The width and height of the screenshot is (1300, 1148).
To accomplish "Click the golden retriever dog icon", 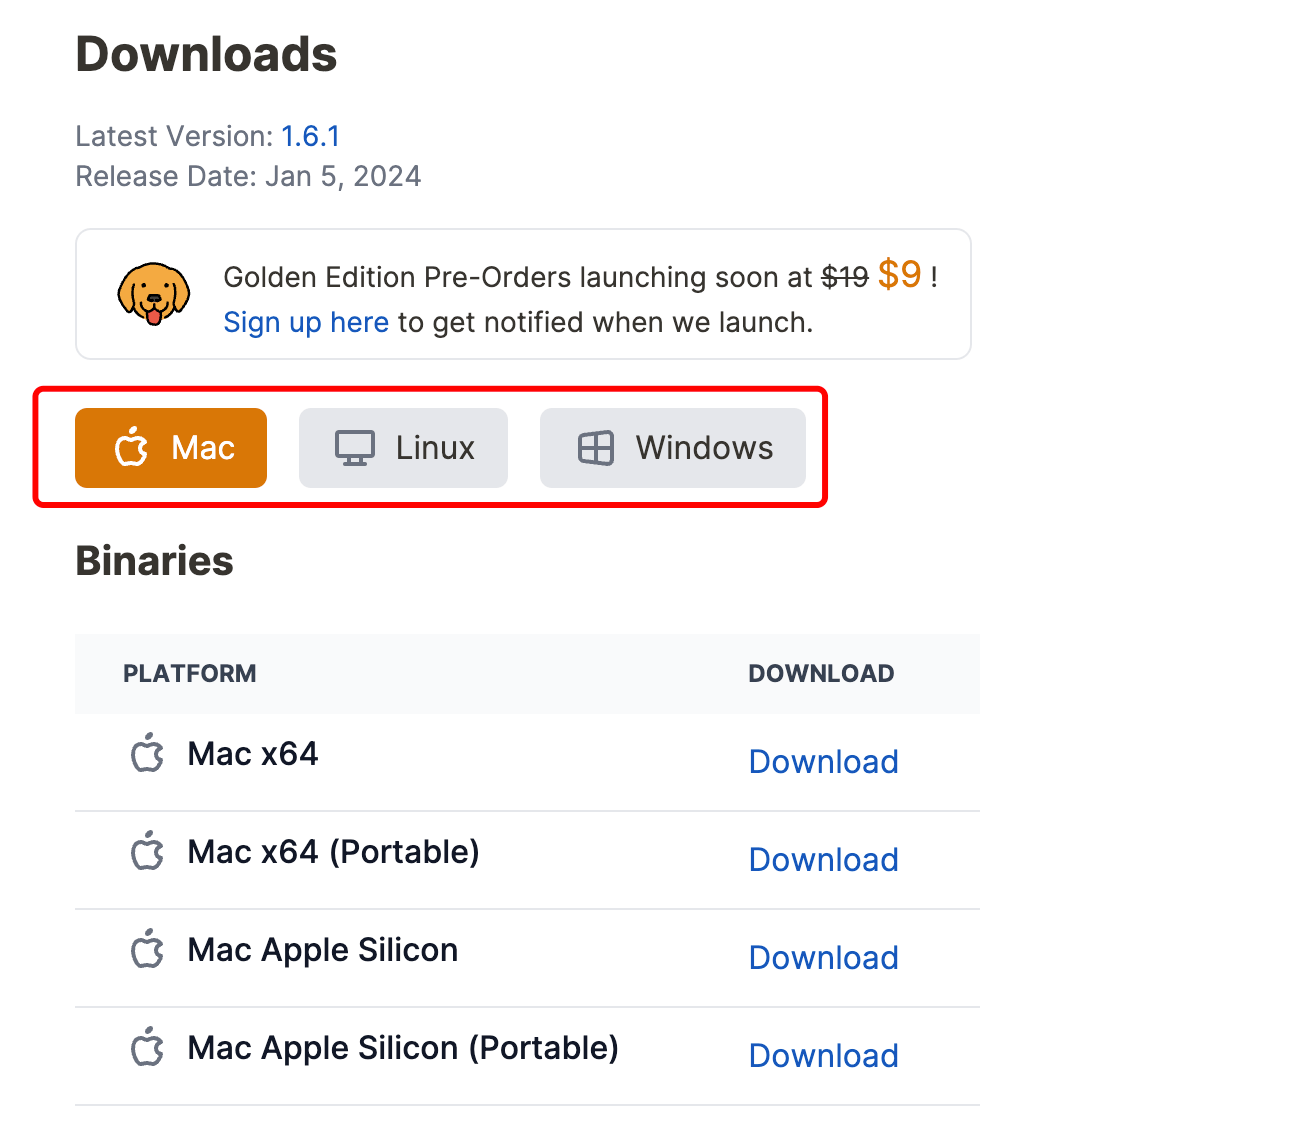I will tap(153, 294).
